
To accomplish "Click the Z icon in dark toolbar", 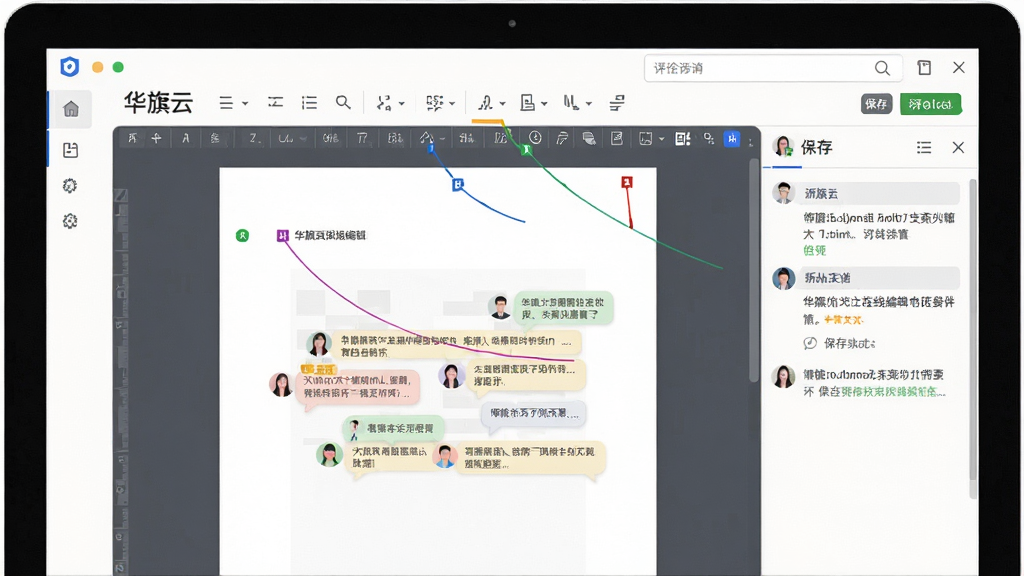I will (x=254, y=138).
